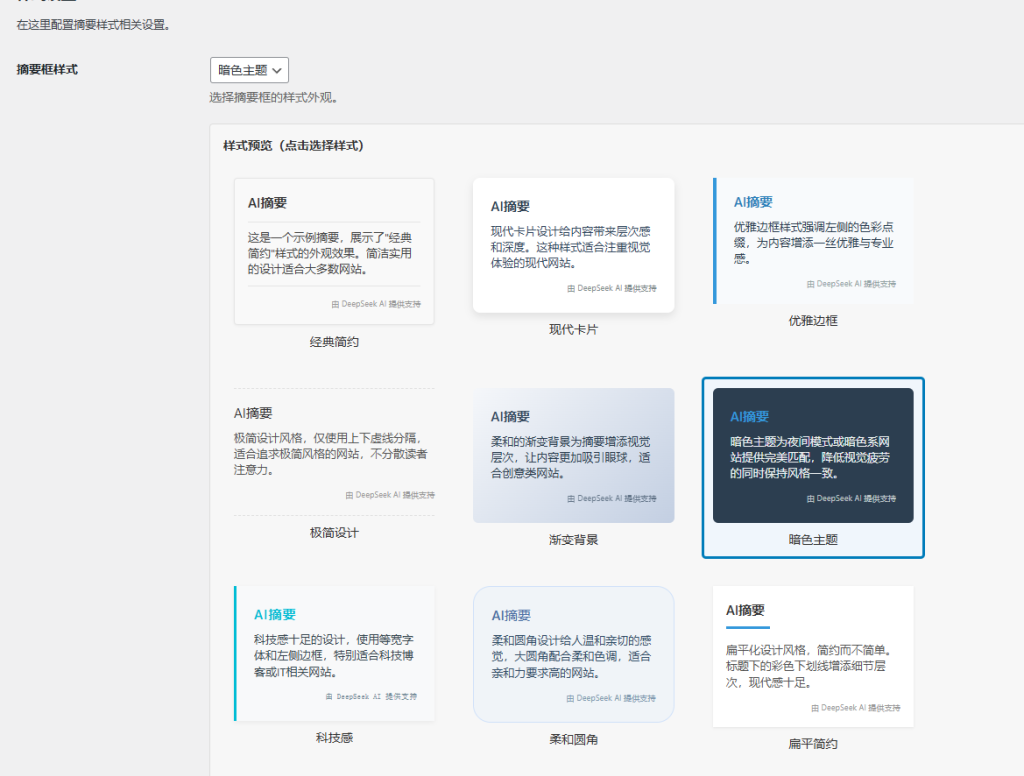
Task: Click the DeepSeek icon in 科技感 card footer
Action: coord(329,696)
